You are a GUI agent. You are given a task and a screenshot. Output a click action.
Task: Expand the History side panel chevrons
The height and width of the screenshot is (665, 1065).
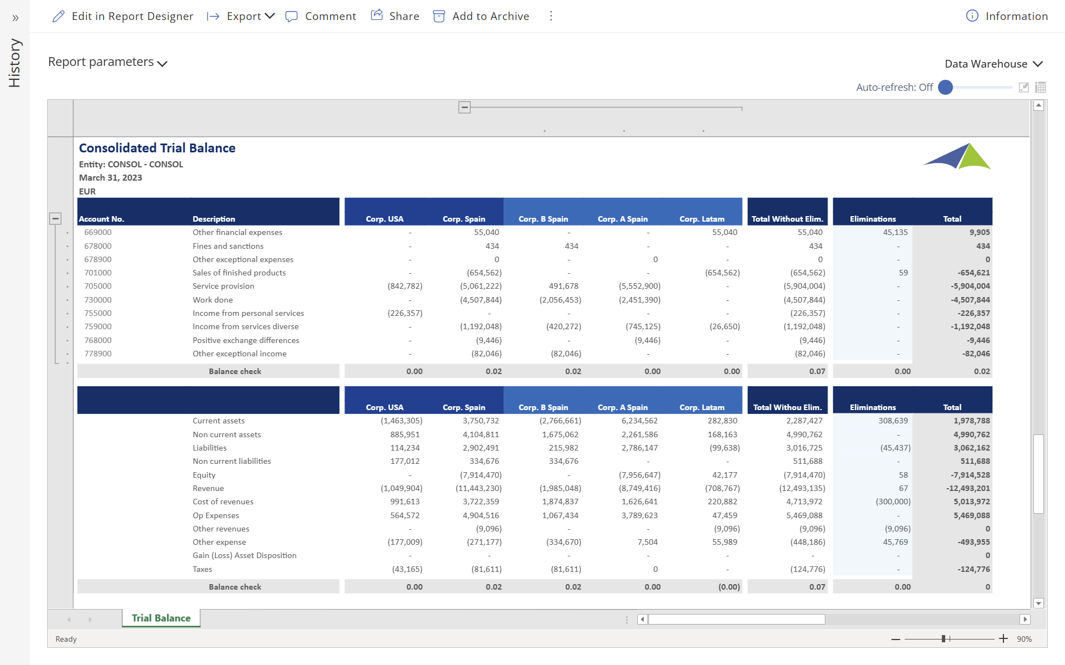[x=15, y=18]
